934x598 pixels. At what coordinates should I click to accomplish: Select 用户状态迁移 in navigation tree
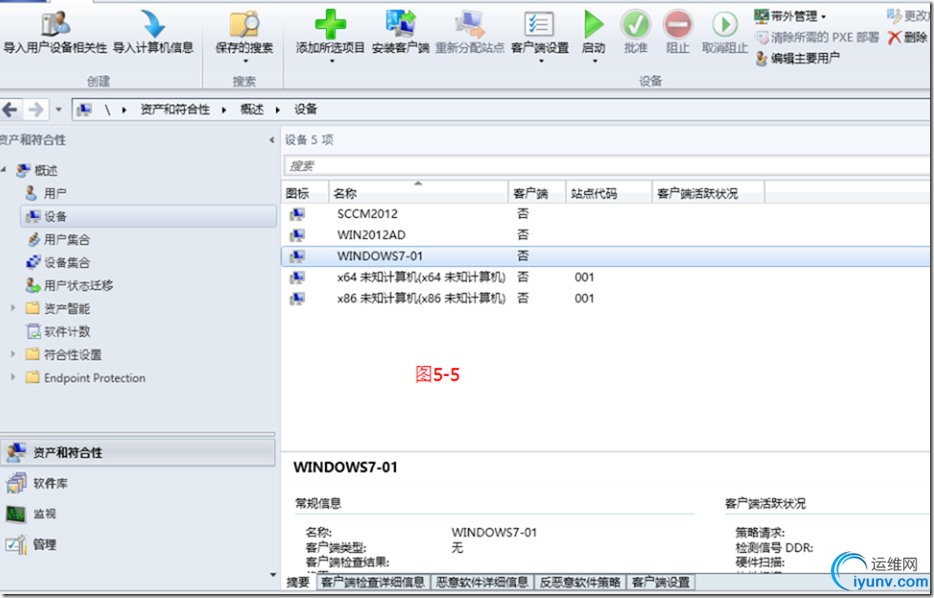[x=69, y=285]
